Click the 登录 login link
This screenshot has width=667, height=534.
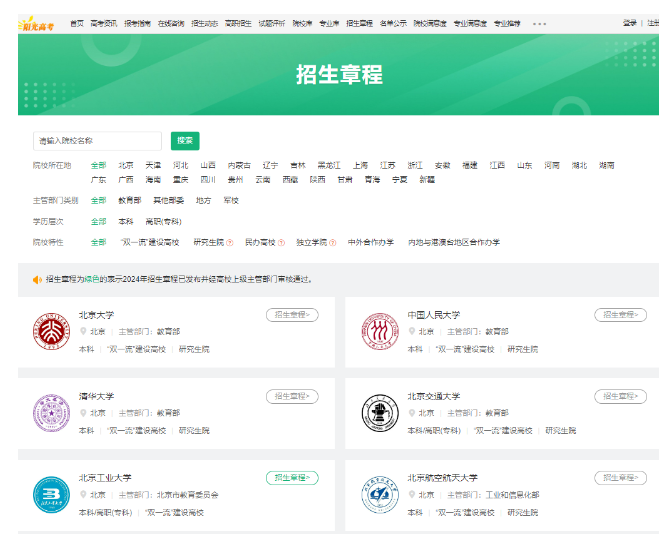630,23
